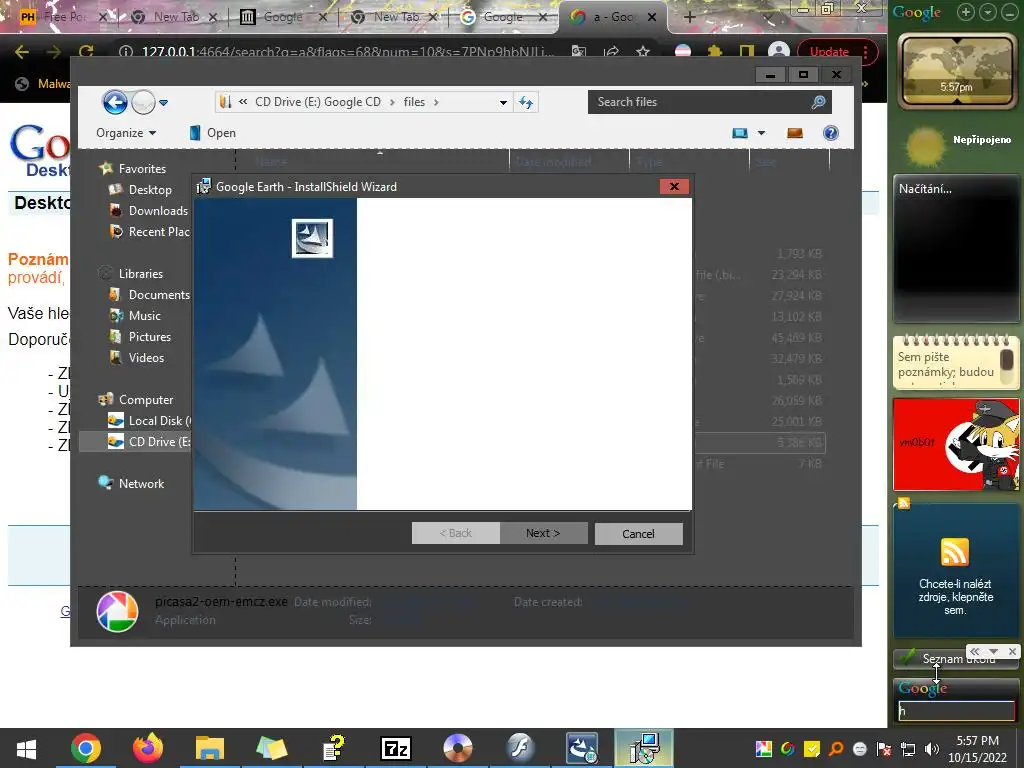Screen dimensions: 1024x768
Task: Click the sticky notes gadget
Action: (x=955, y=364)
